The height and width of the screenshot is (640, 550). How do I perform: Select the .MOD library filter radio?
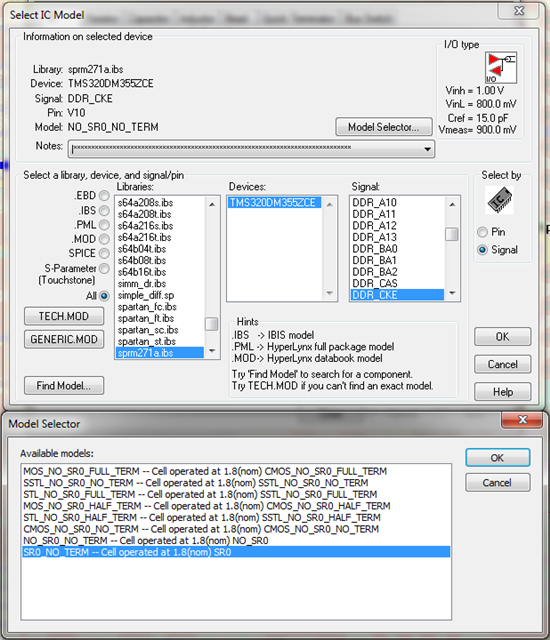pos(104,239)
